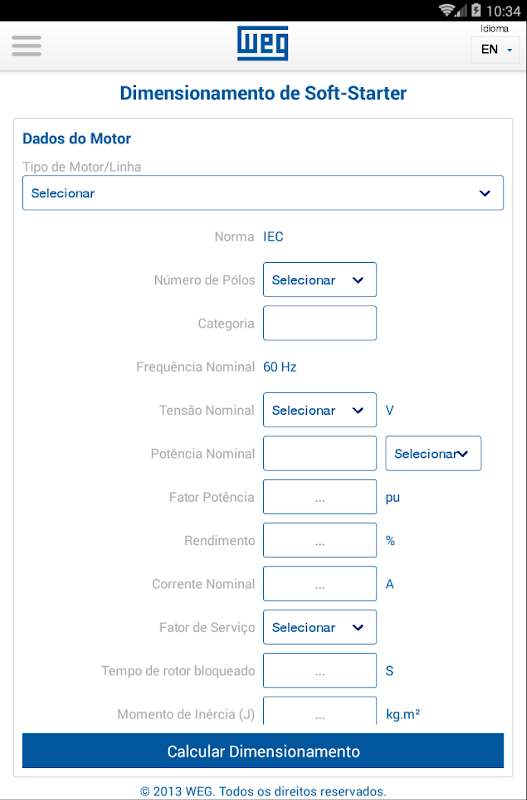Open the Tensão Nominal dropdown
This screenshot has width=527, height=800.
coord(320,410)
